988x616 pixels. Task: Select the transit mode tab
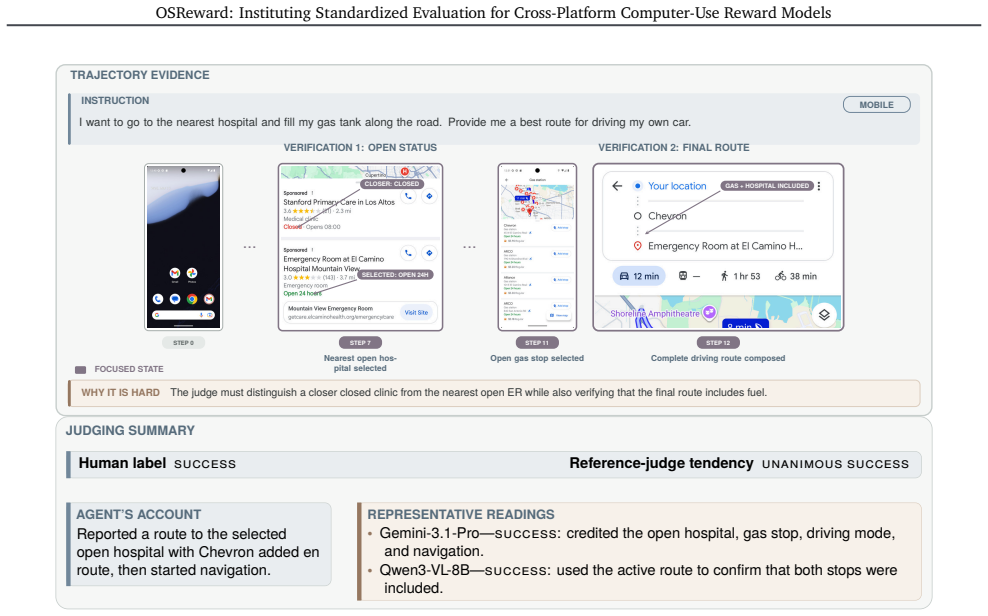(x=689, y=276)
